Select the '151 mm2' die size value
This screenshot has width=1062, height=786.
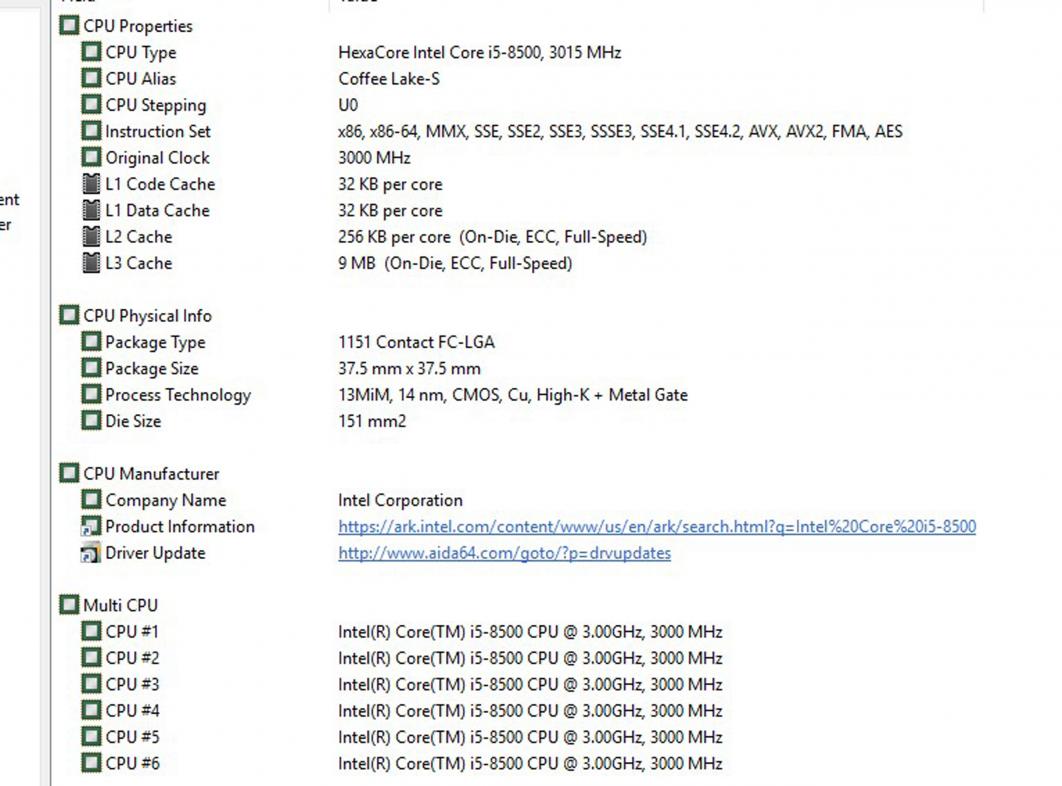[372, 421]
